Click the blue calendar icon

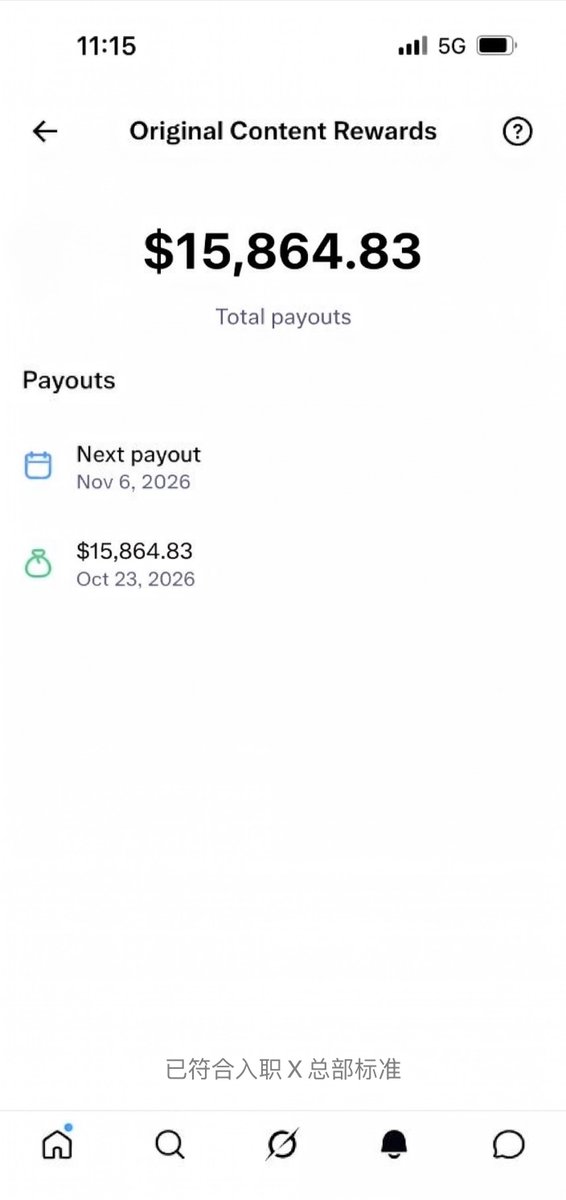point(38,466)
